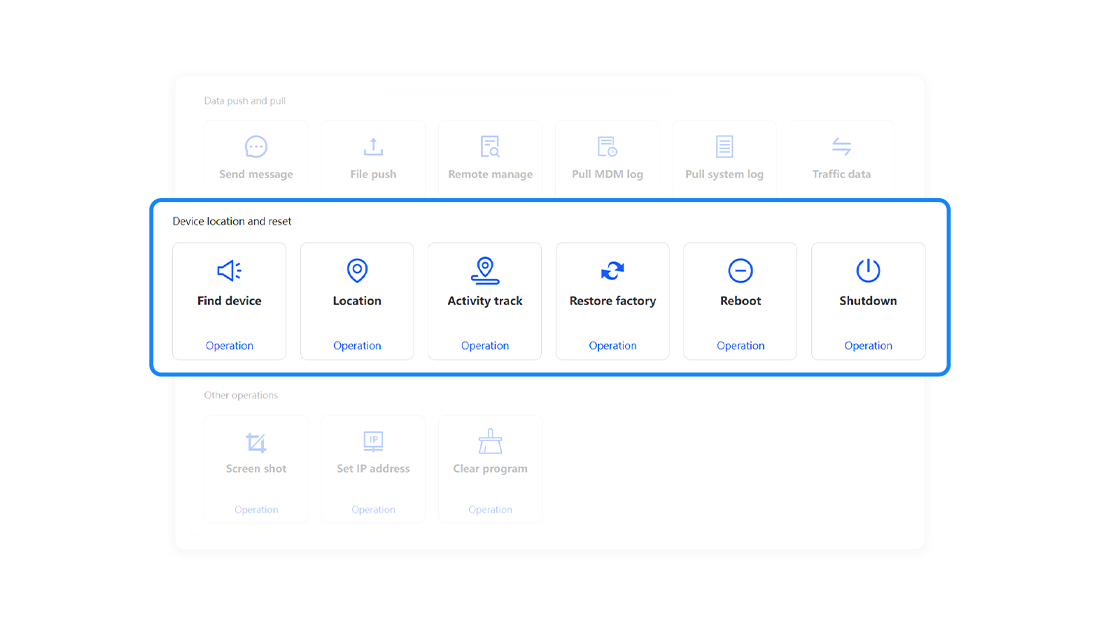1100x620 pixels.
Task: Click the 'Send message' label
Action: 256,174
